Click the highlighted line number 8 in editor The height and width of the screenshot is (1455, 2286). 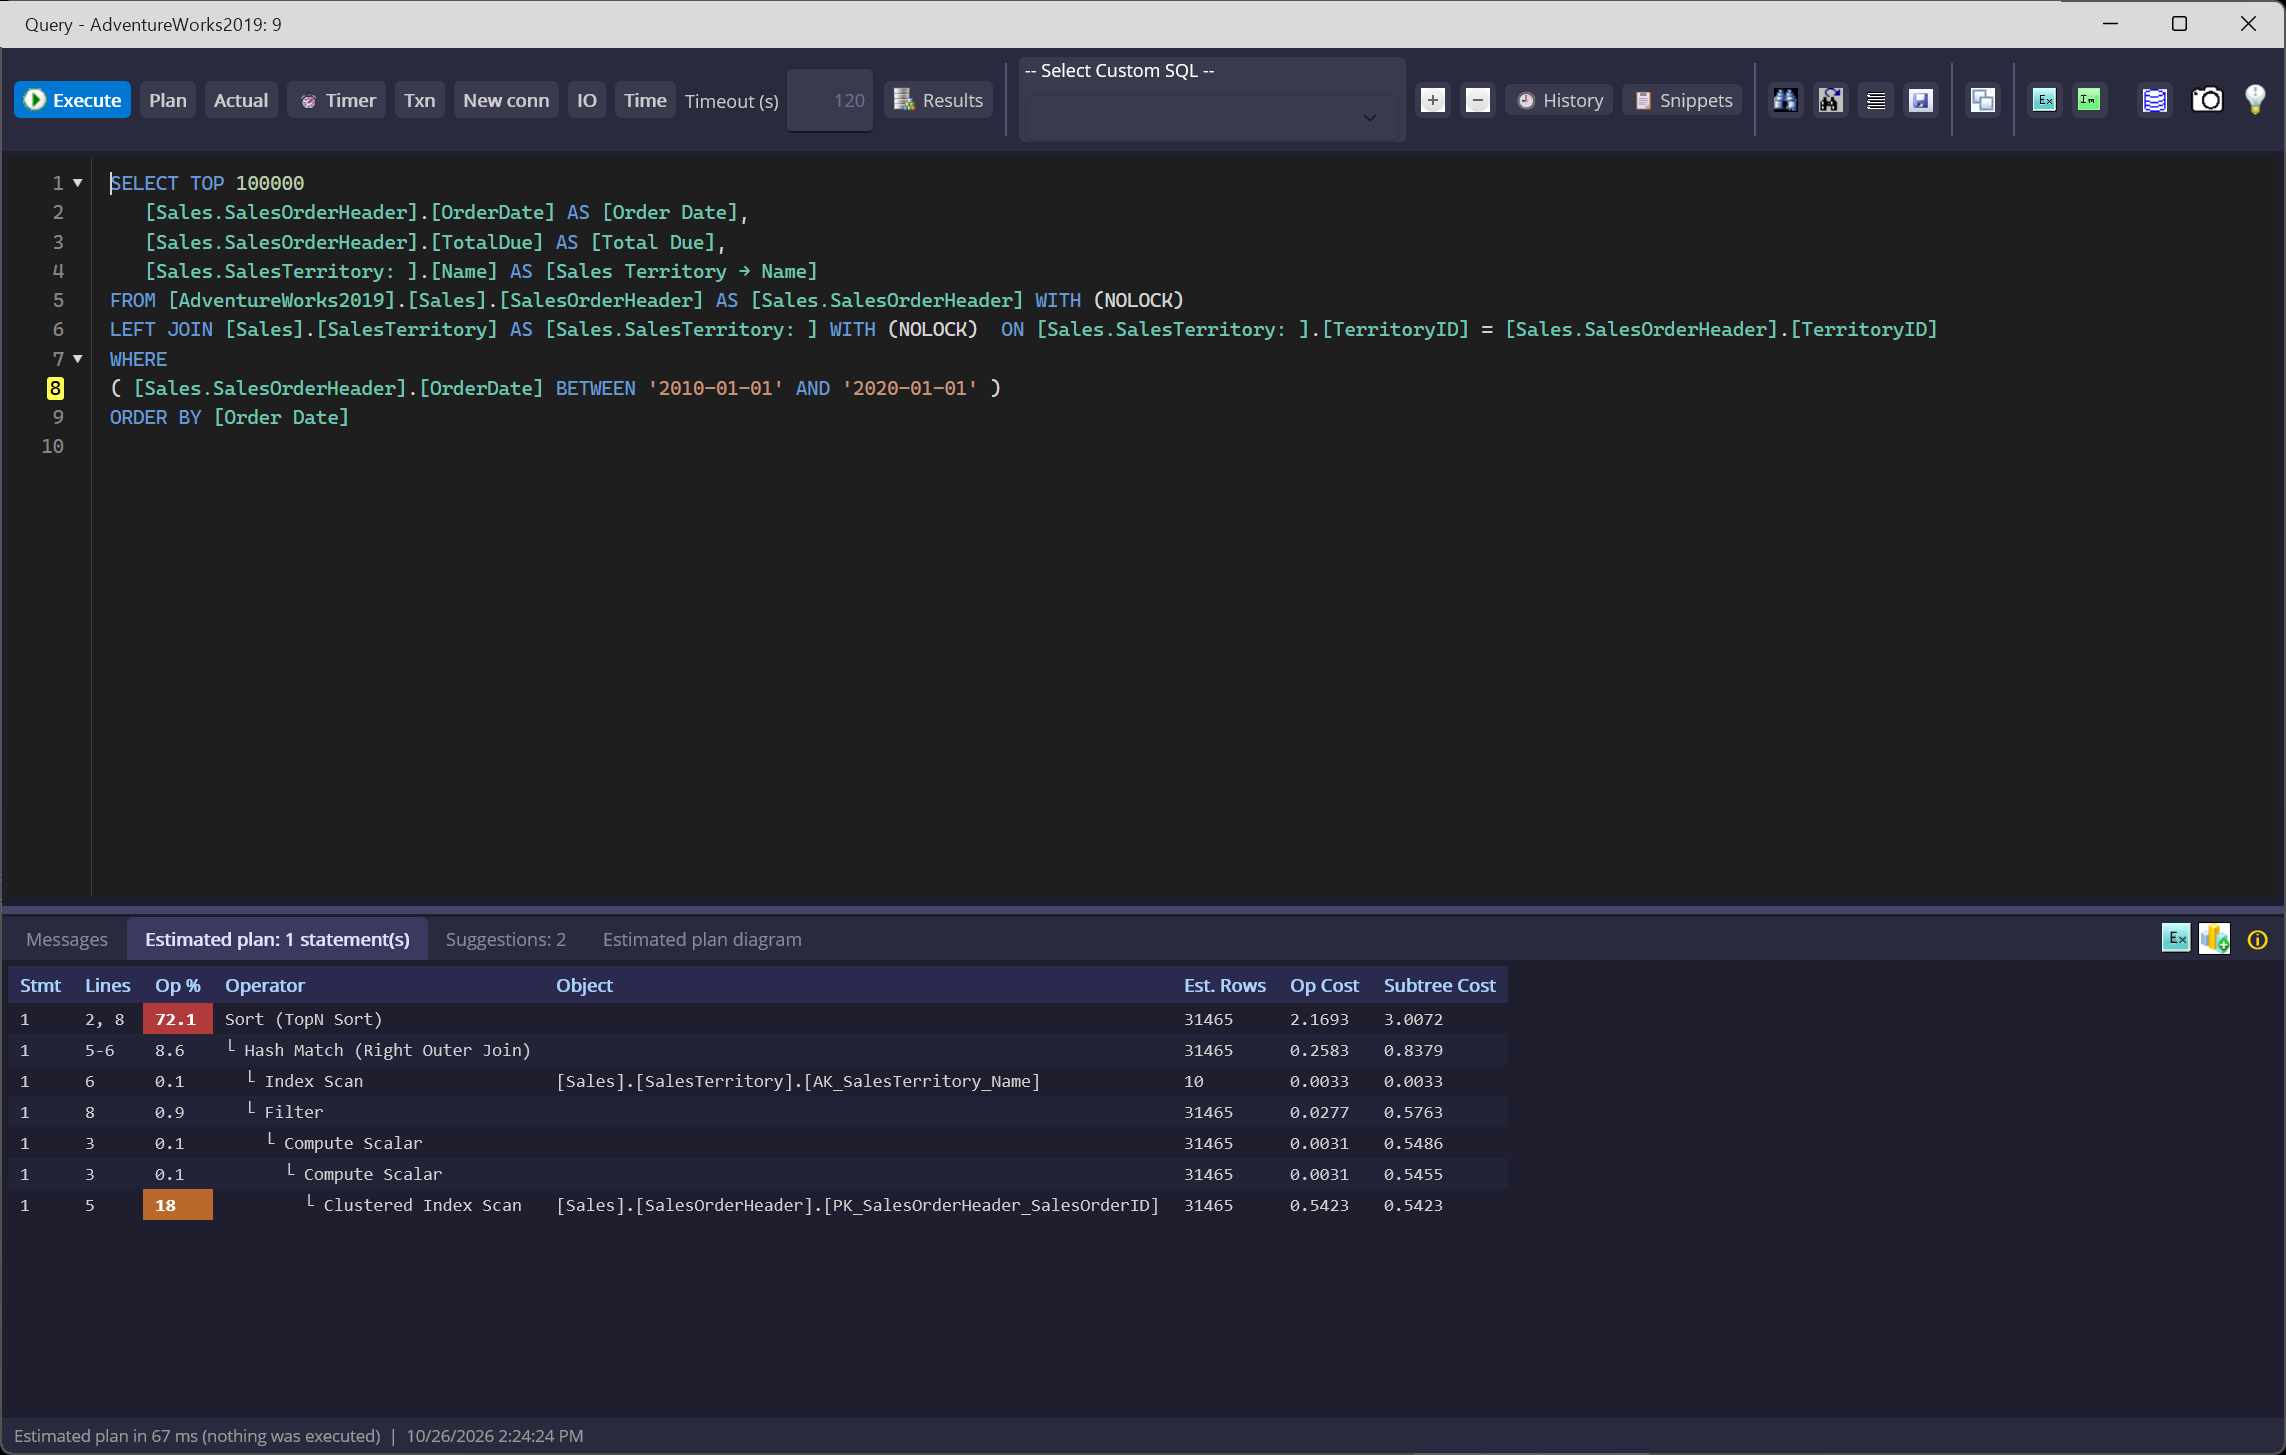(55, 388)
